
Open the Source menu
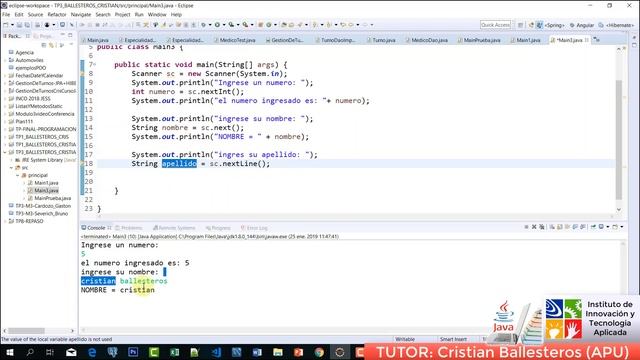pyautogui.click(x=35, y=14)
